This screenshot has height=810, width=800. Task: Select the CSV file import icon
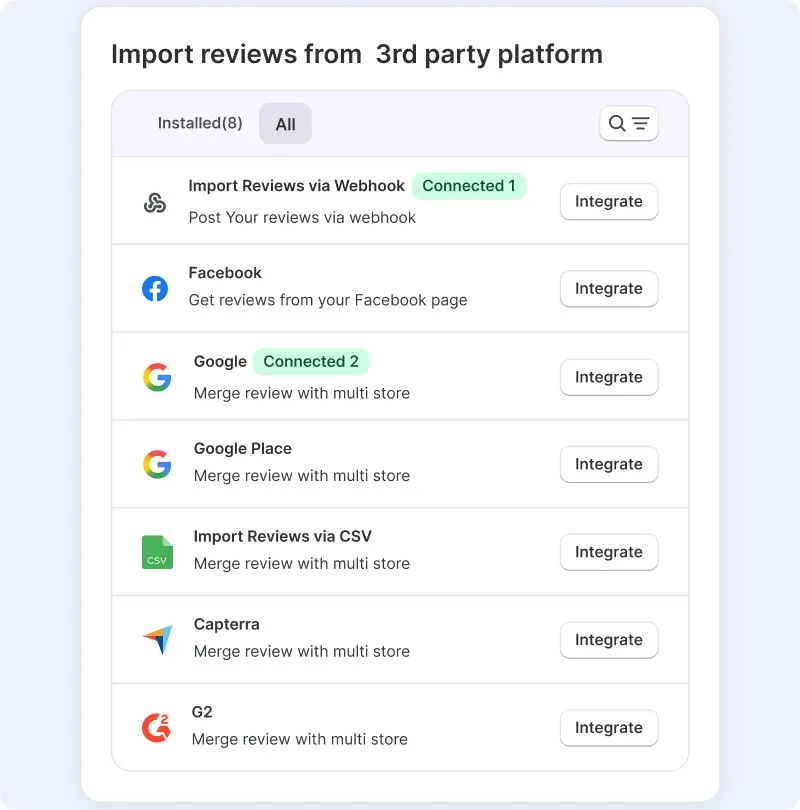click(x=156, y=551)
